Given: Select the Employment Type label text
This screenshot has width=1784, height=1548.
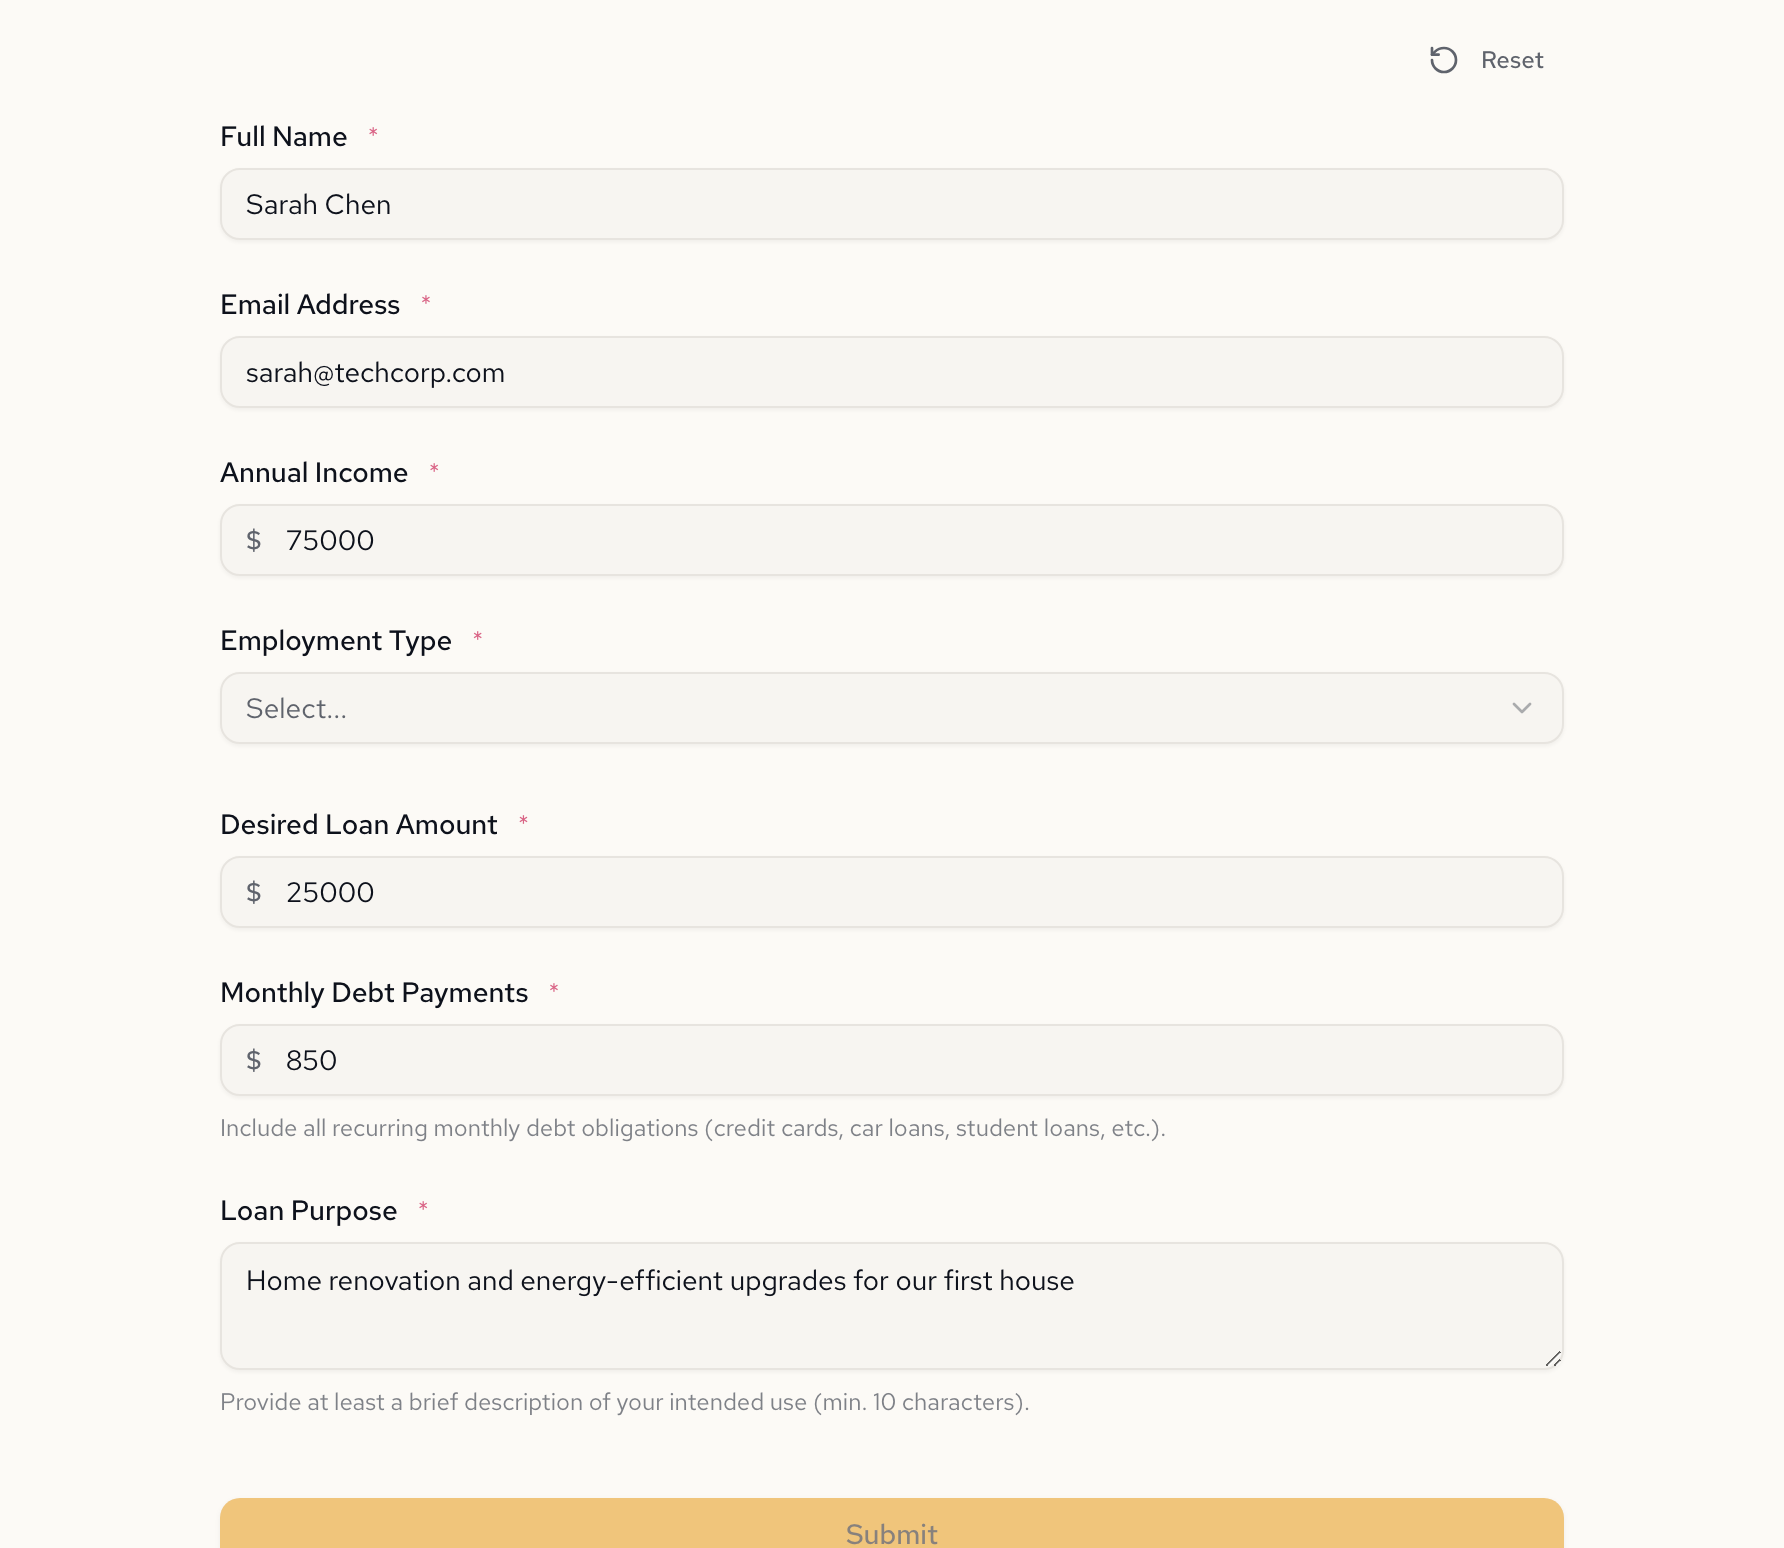Looking at the screenshot, I should click(336, 640).
